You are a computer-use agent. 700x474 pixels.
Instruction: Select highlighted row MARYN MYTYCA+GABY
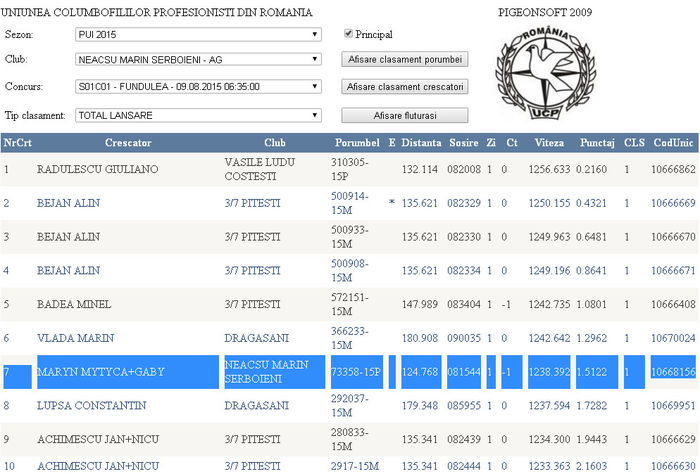click(100, 372)
